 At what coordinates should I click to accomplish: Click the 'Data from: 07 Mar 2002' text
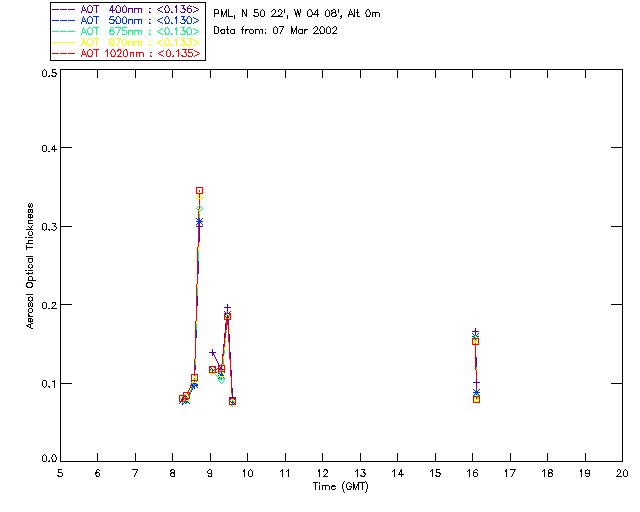[x=276, y=31]
